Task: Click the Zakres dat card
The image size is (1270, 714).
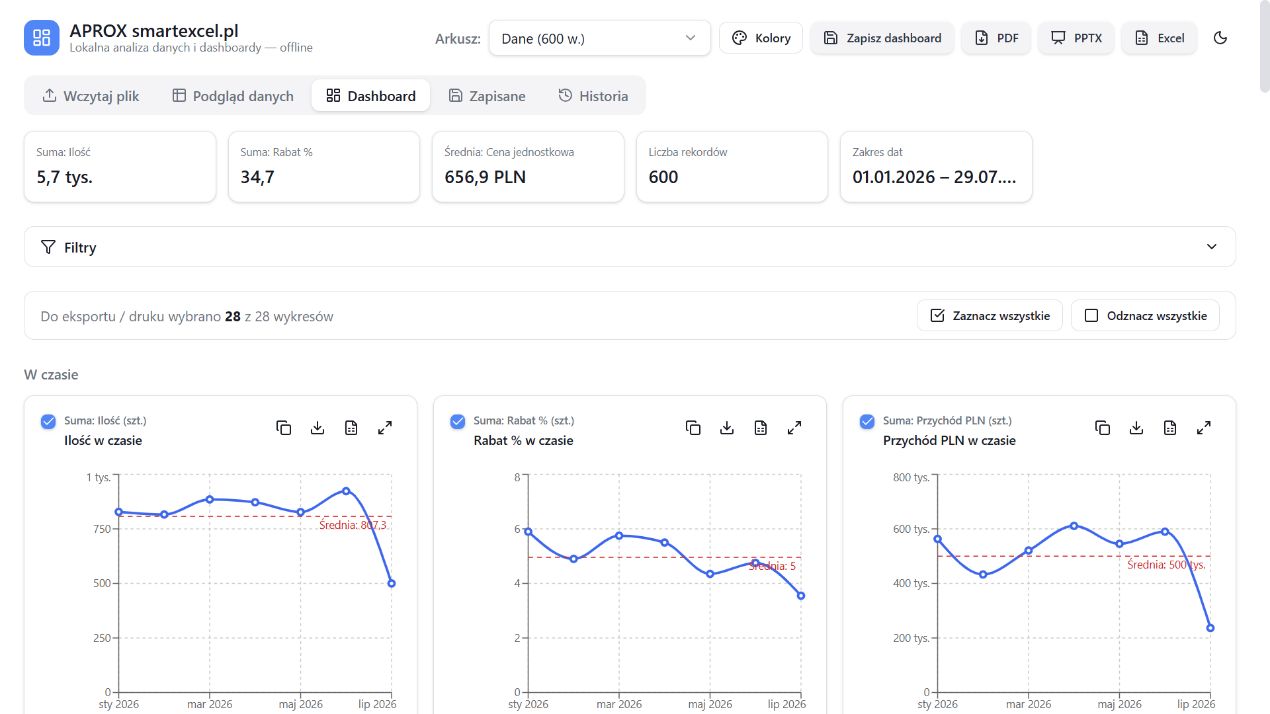Action: pyautogui.click(x=936, y=167)
